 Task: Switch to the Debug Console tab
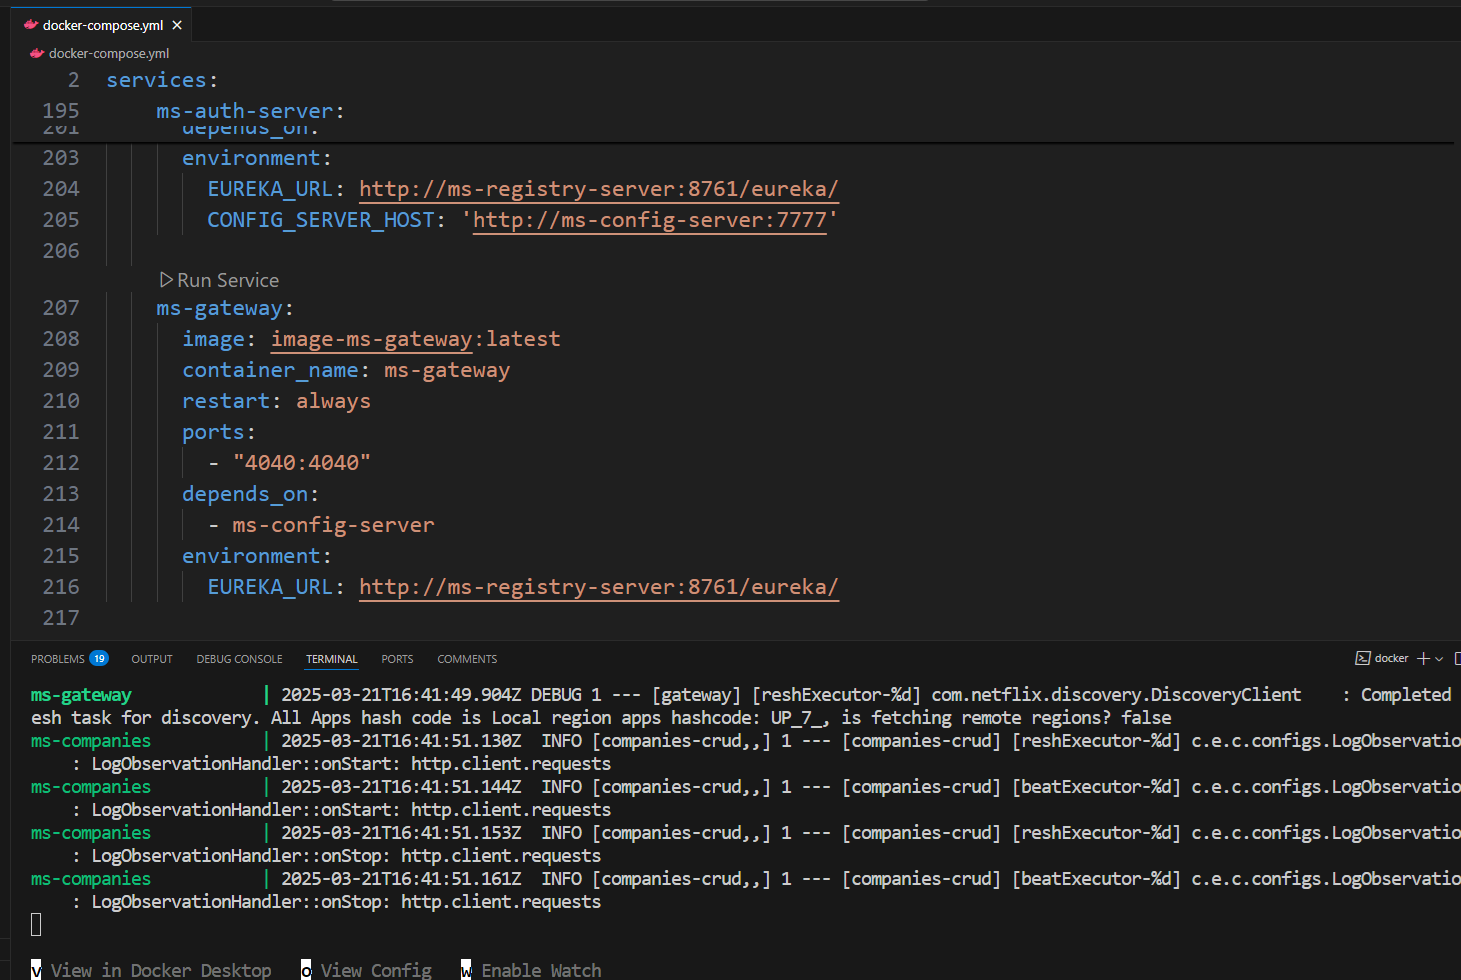click(239, 659)
